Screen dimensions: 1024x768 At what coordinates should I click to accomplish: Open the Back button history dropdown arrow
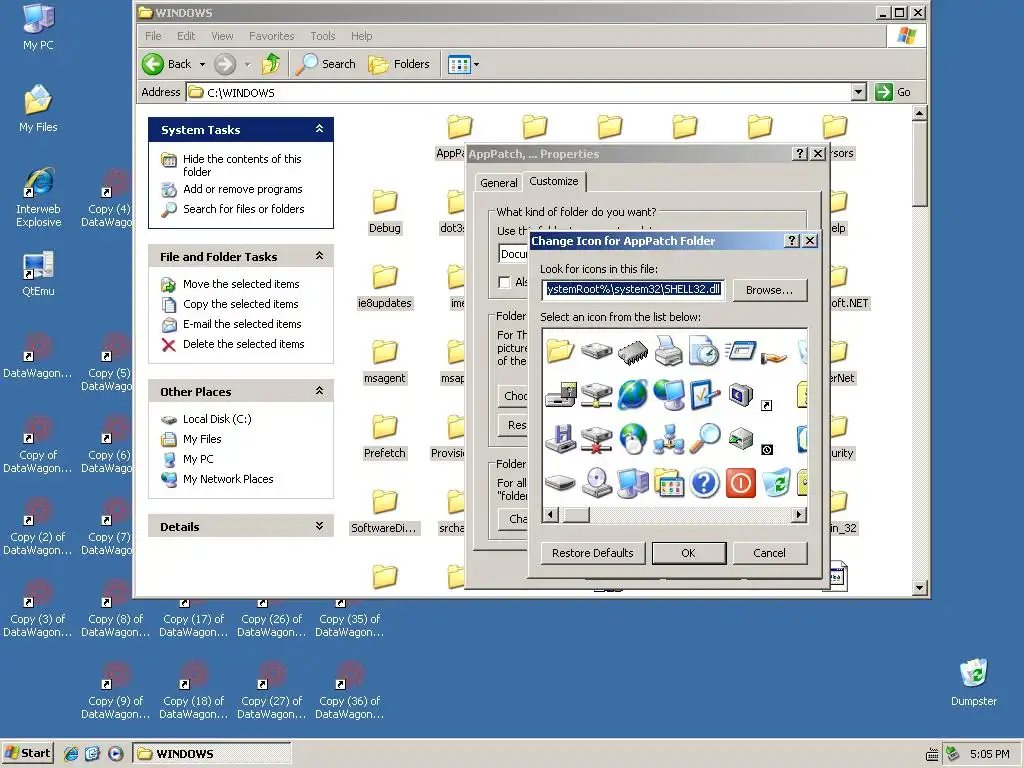[x=202, y=64]
